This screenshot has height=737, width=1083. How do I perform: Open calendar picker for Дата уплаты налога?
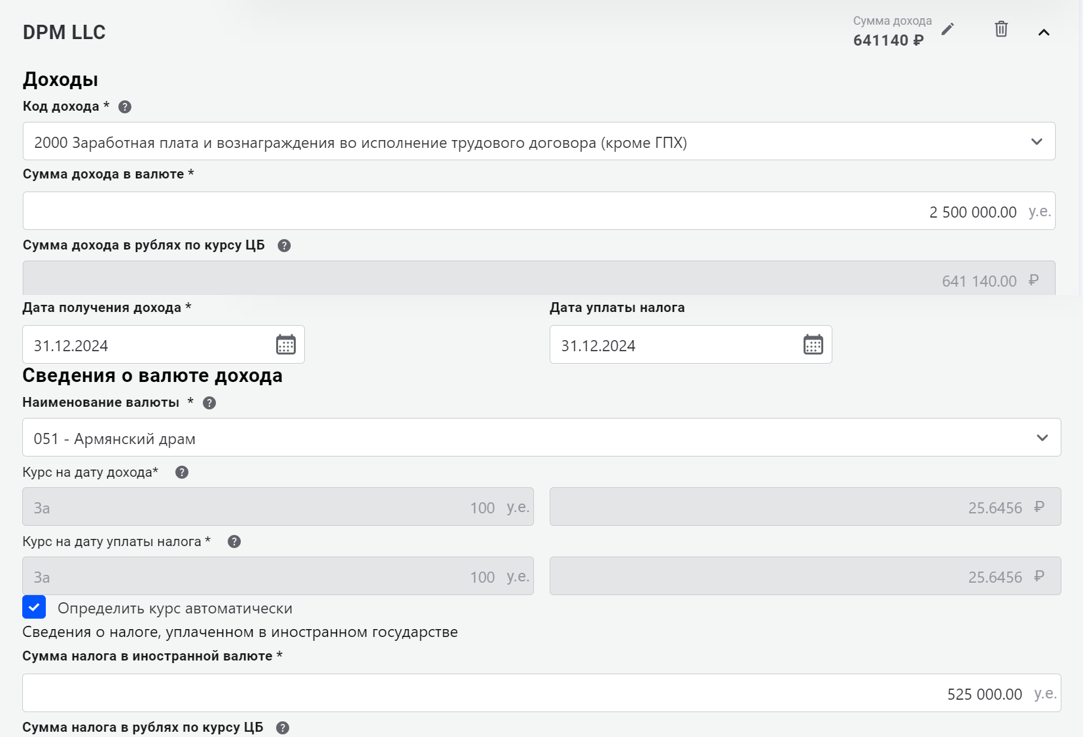(x=812, y=345)
